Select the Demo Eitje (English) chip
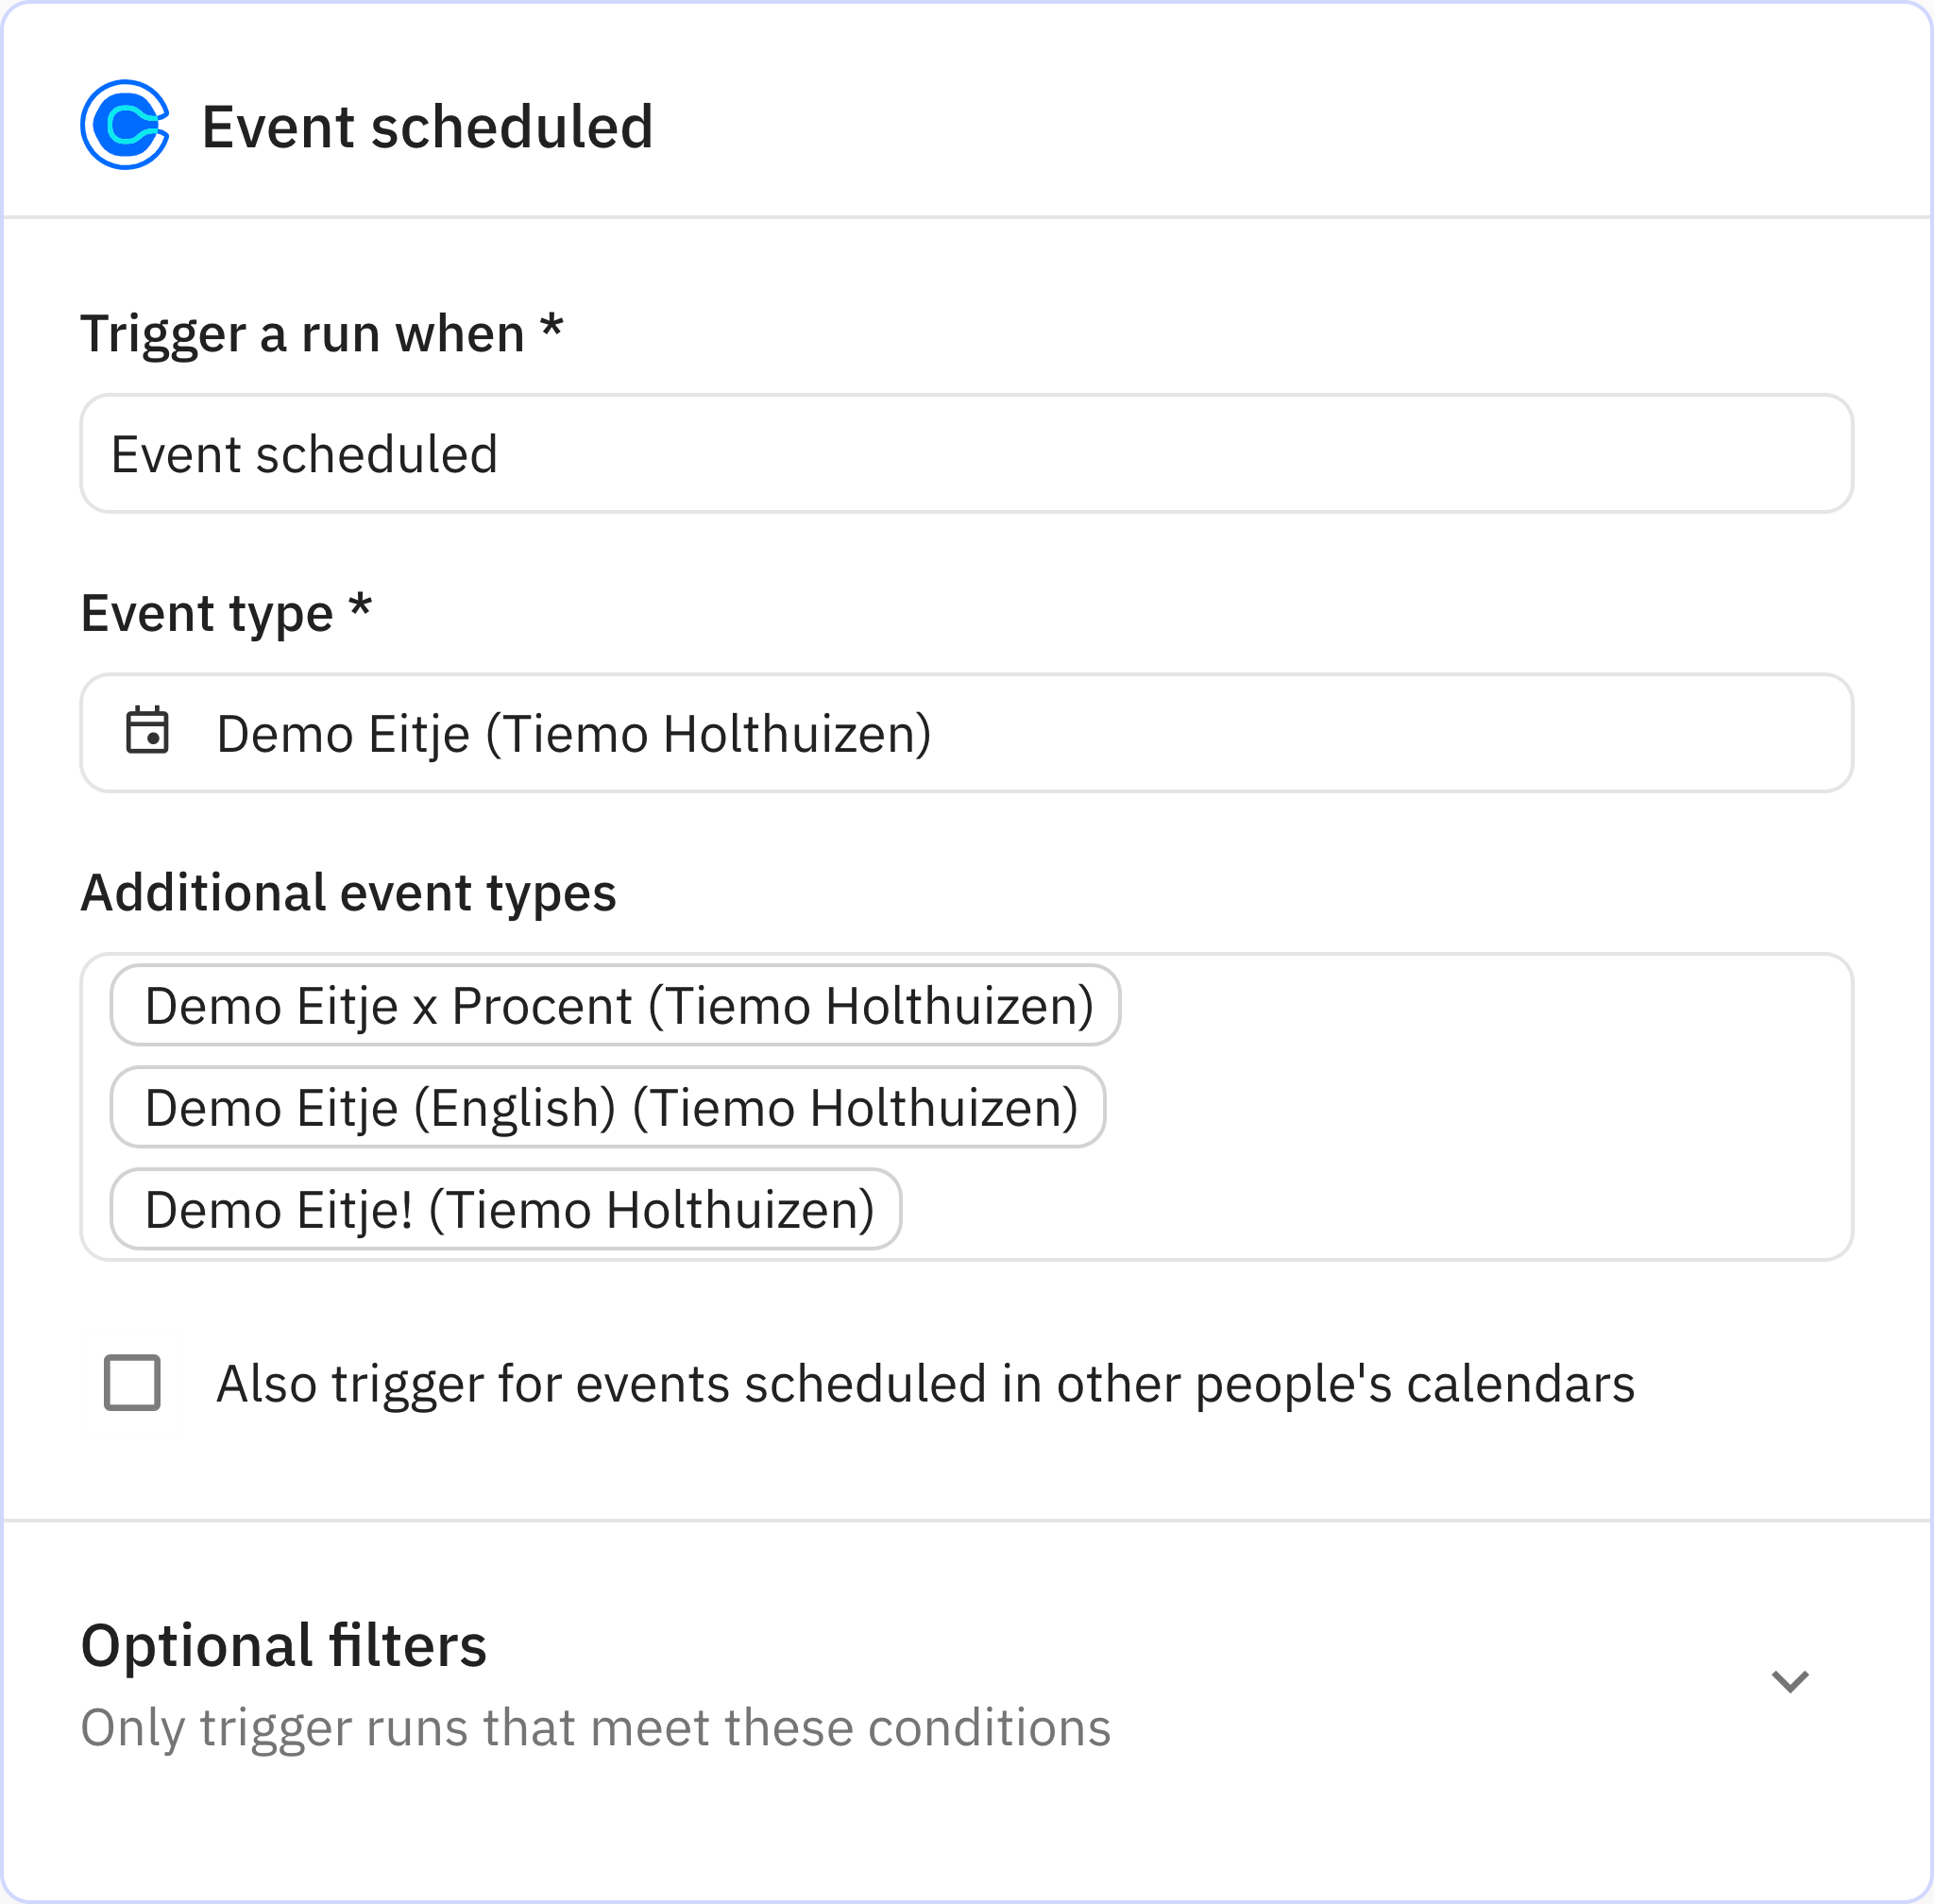1934x1904 pixels. [x=606, y=1107]
